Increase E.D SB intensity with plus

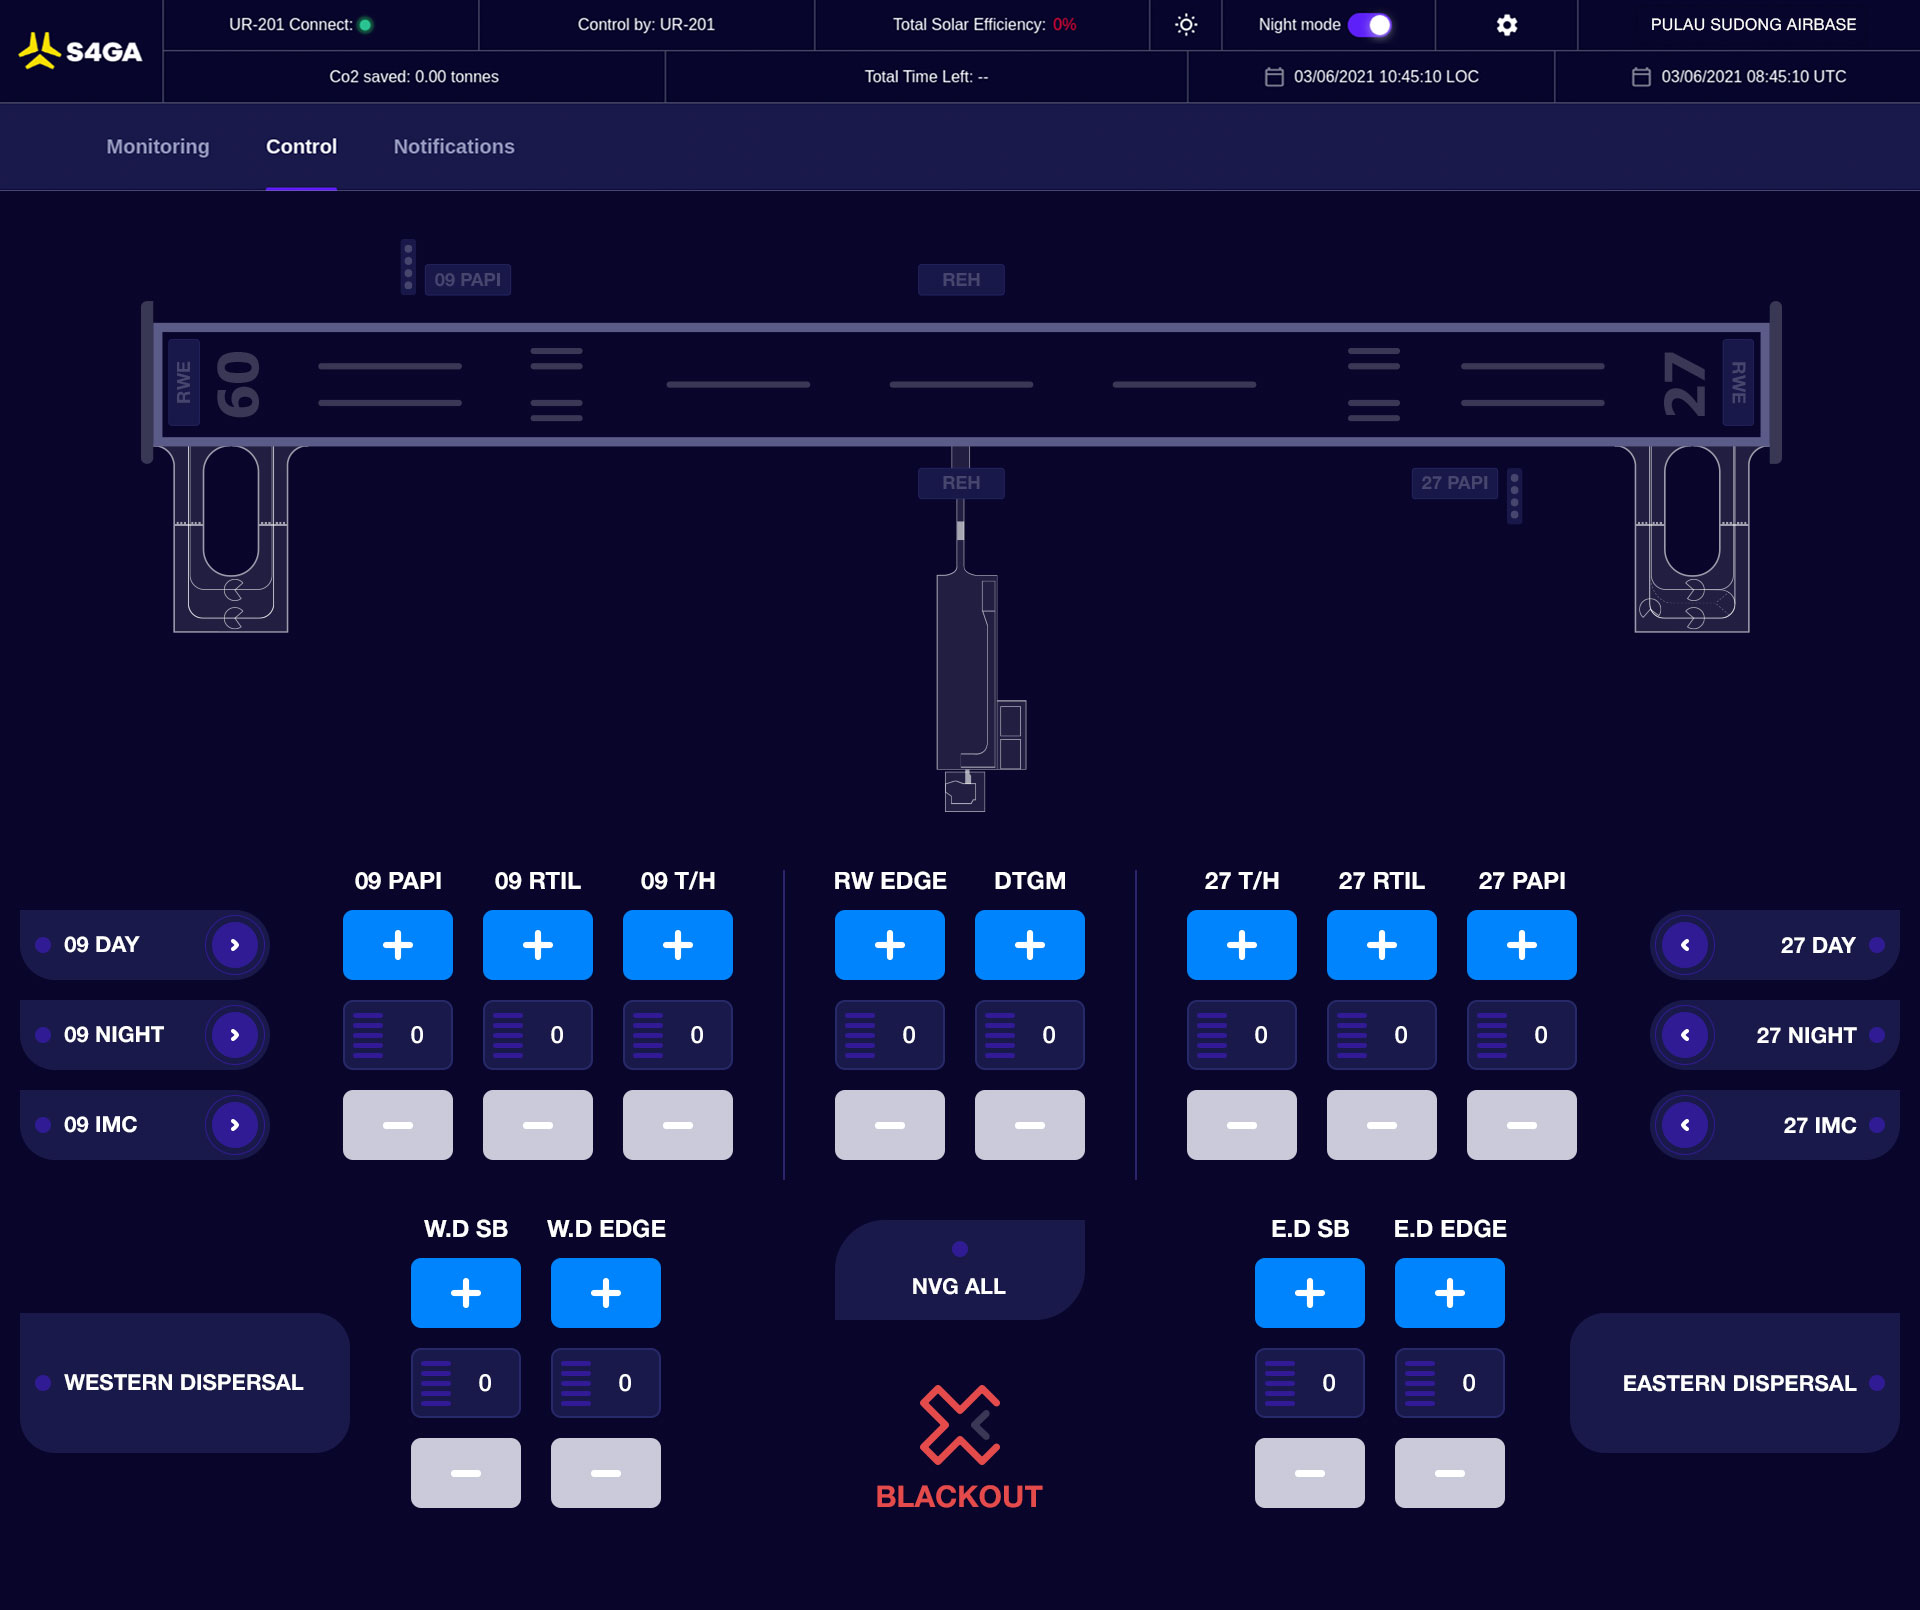click(1310, 1293)
